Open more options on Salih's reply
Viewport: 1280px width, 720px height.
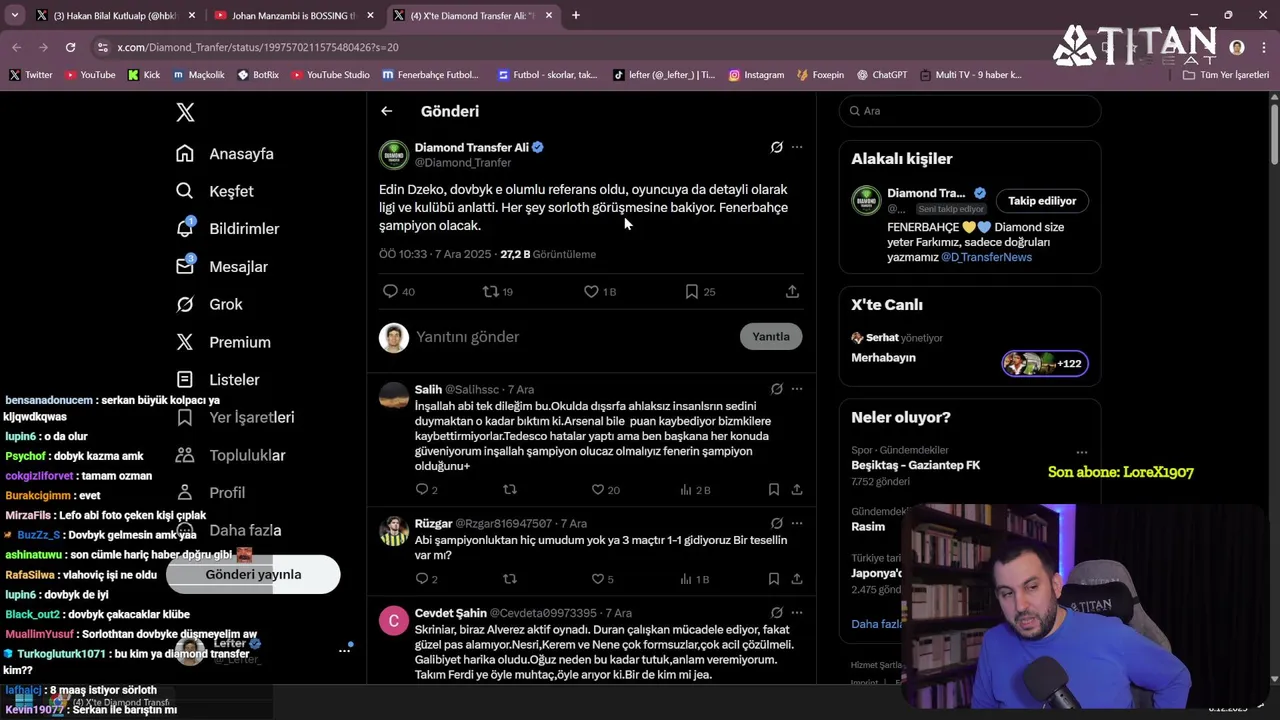tap(797, 389)
